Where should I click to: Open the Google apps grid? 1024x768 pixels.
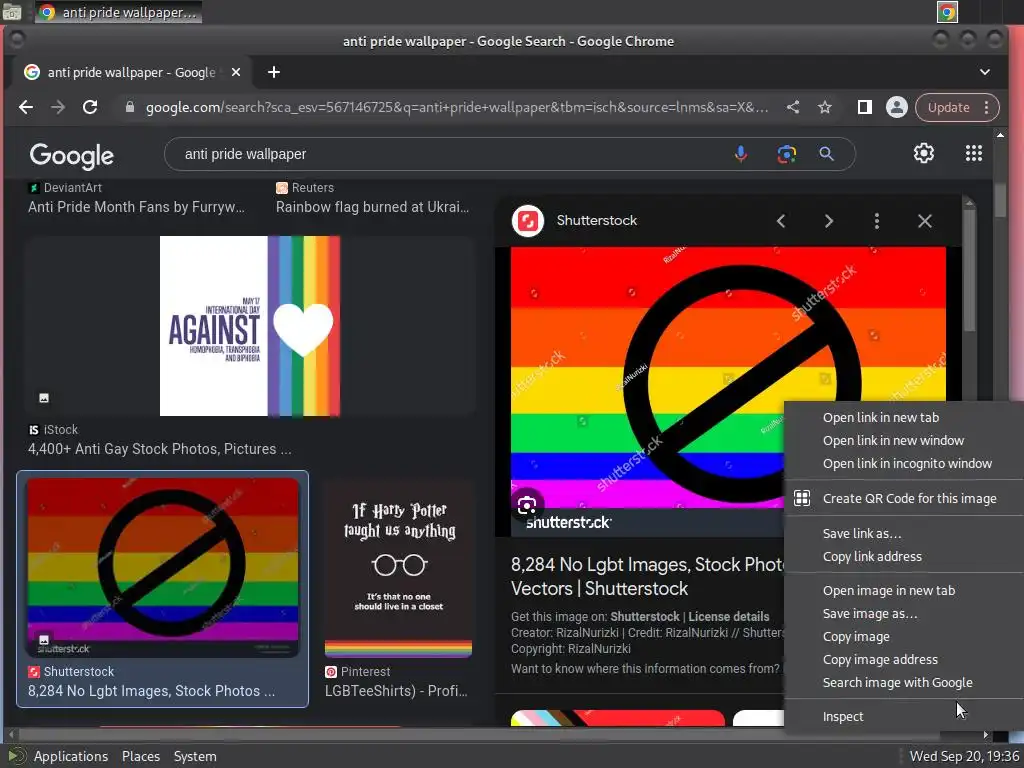[974, 153]
